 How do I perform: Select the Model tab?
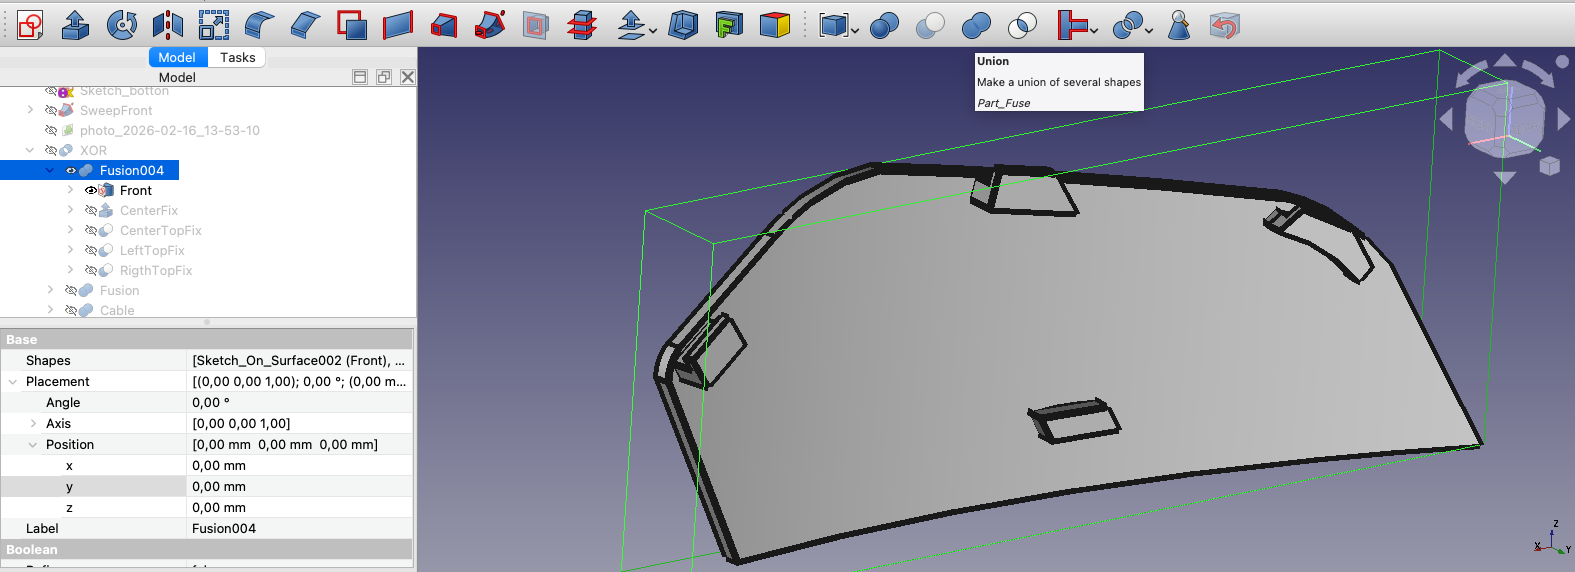pyautogui.click(x=177, y=57)
